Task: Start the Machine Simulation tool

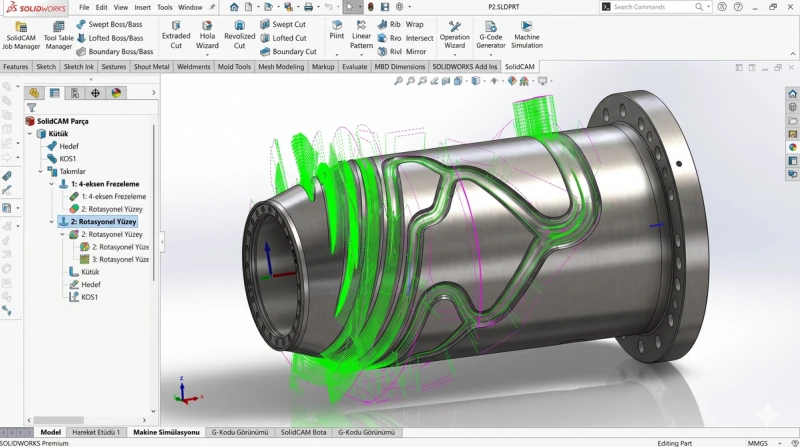Action: pyautogui.click(x=527, y=35)
